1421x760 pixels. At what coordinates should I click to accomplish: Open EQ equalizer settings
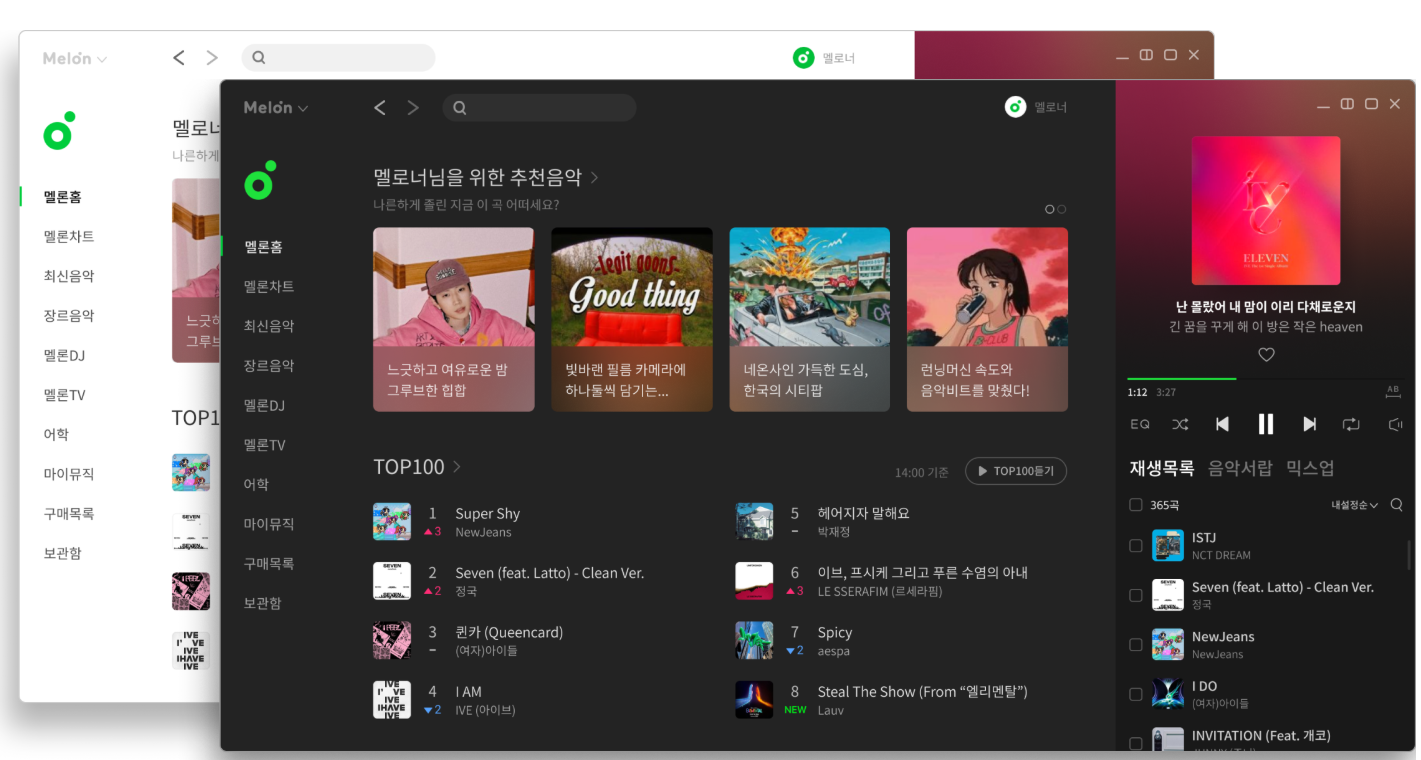[x=1140, y=424]
